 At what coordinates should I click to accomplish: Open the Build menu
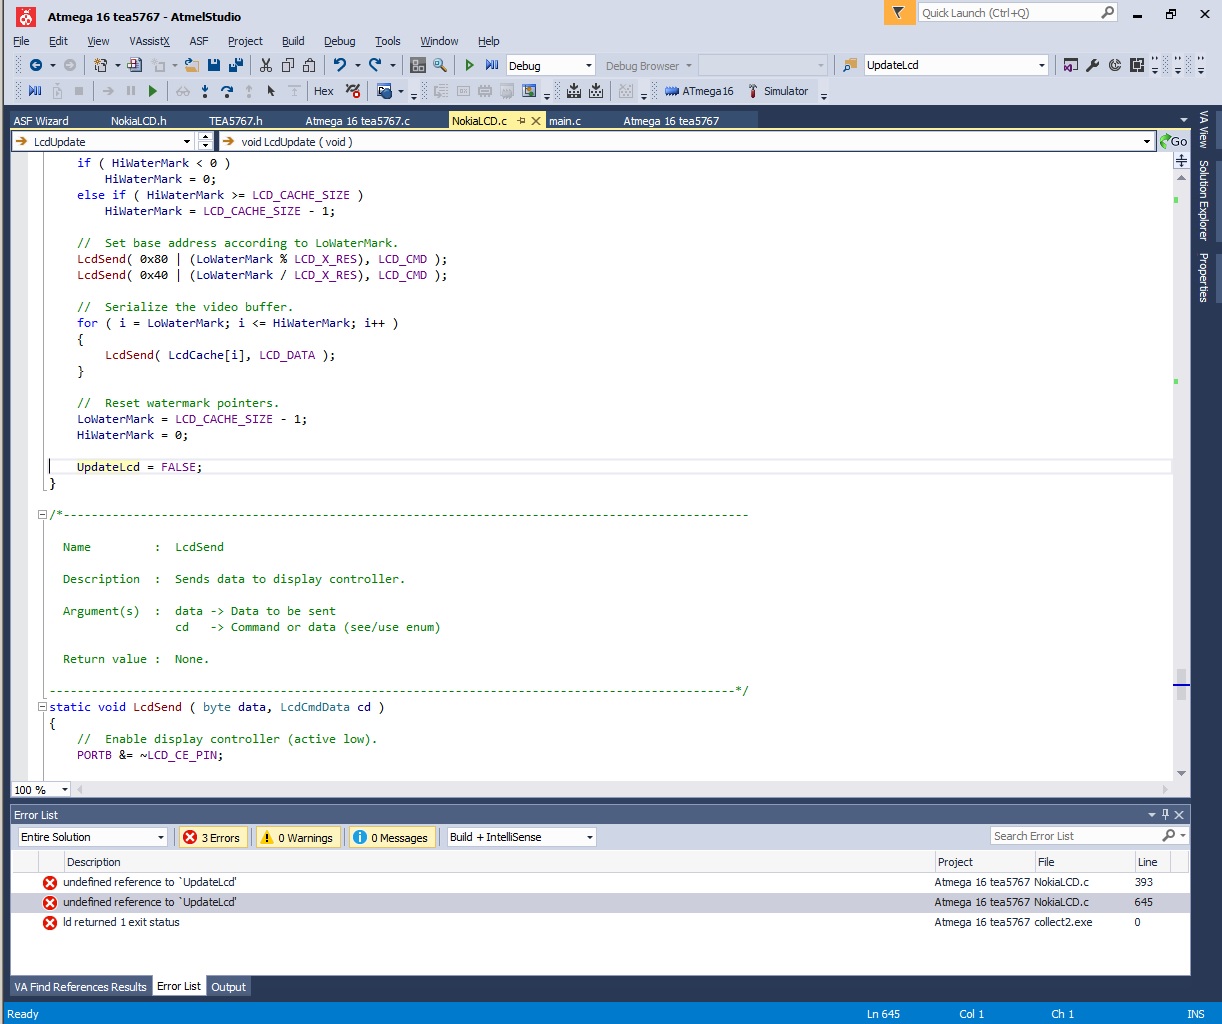293,41
